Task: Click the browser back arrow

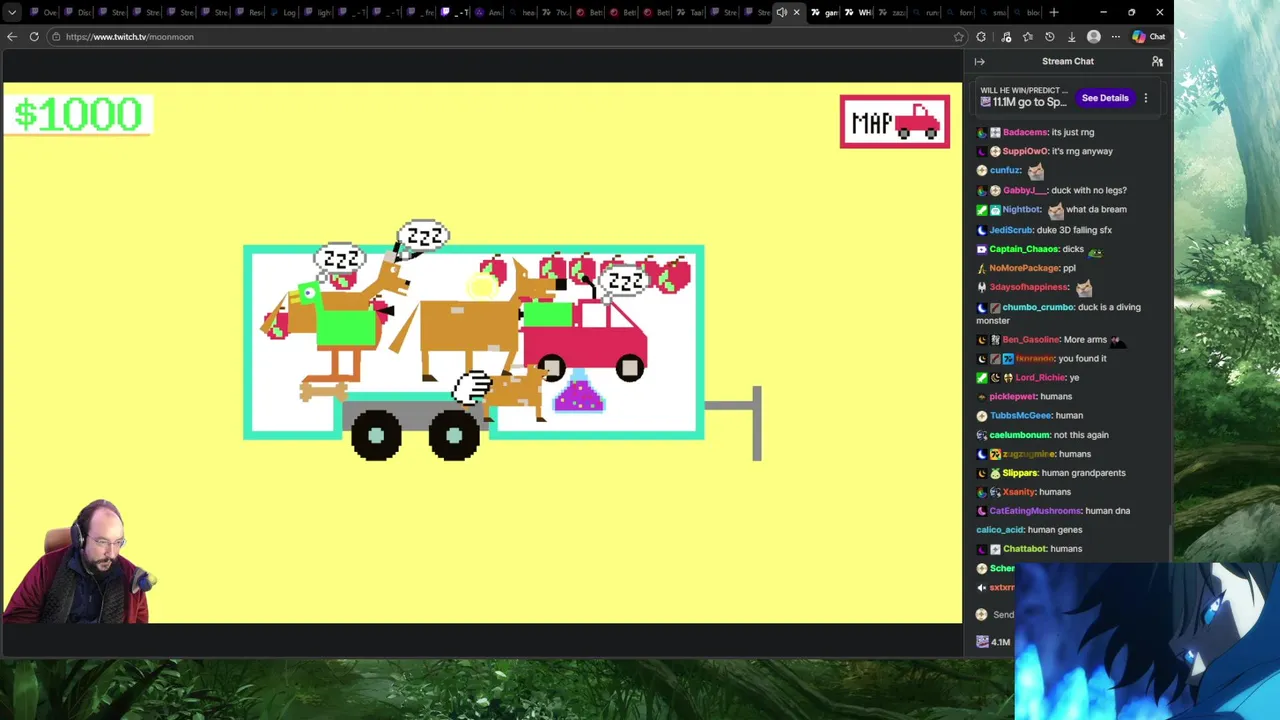Action: (12, 37)
